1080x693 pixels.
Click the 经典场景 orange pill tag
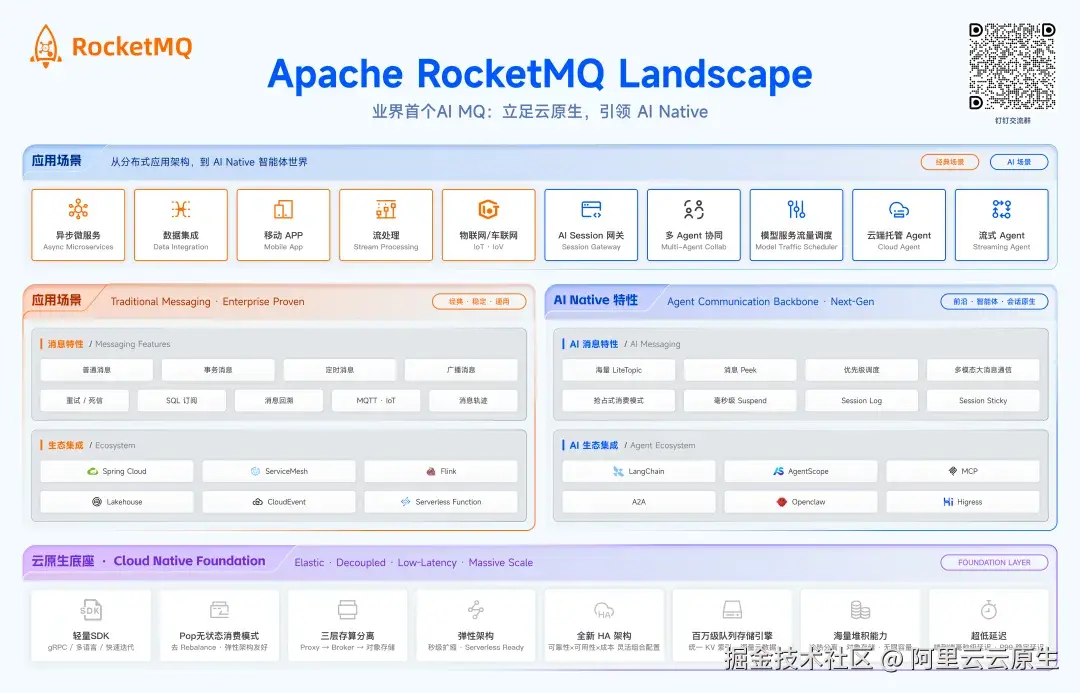[950, 162]
